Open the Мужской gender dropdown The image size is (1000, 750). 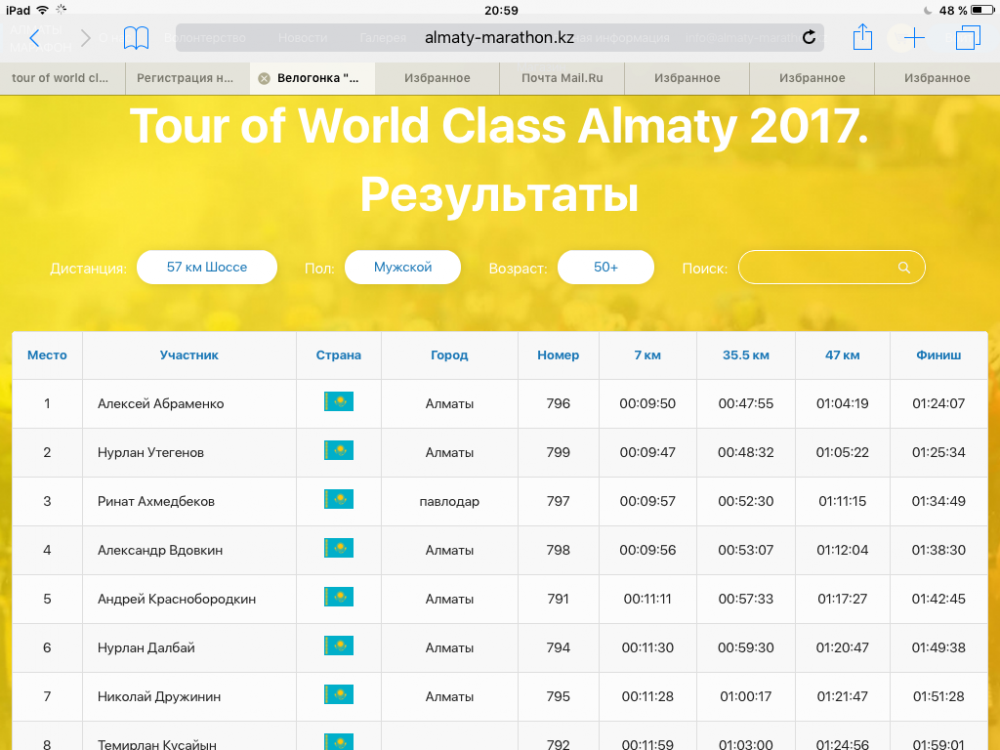[403, 268]
